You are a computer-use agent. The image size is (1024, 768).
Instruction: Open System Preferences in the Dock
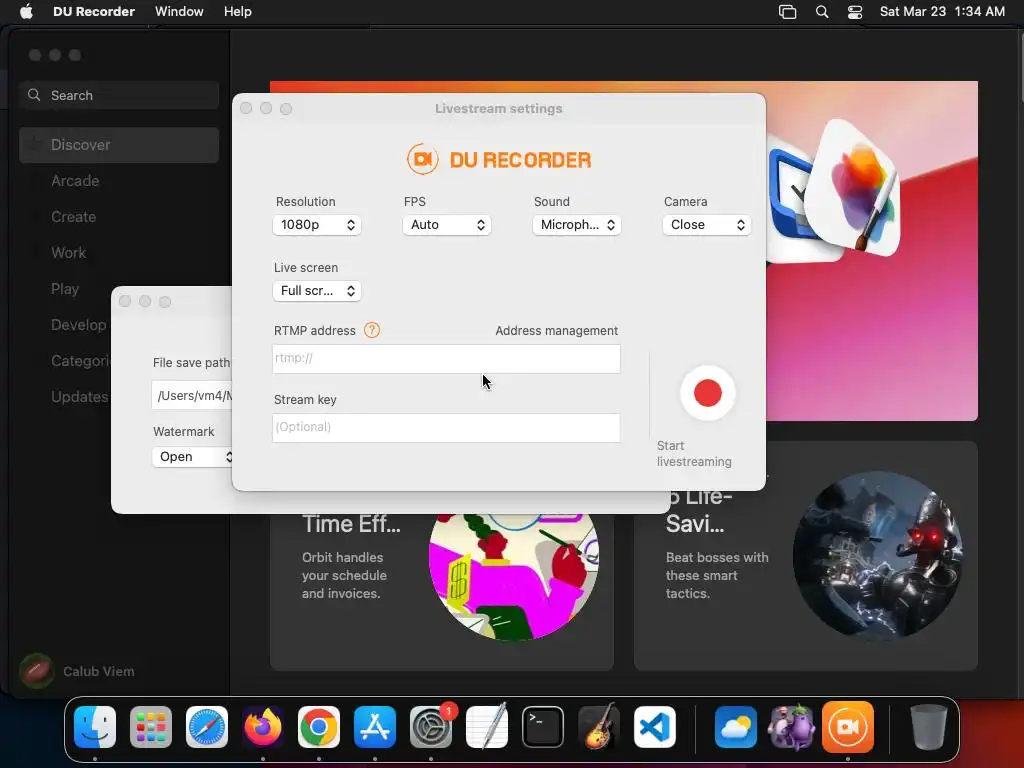(x=431, y=727)
